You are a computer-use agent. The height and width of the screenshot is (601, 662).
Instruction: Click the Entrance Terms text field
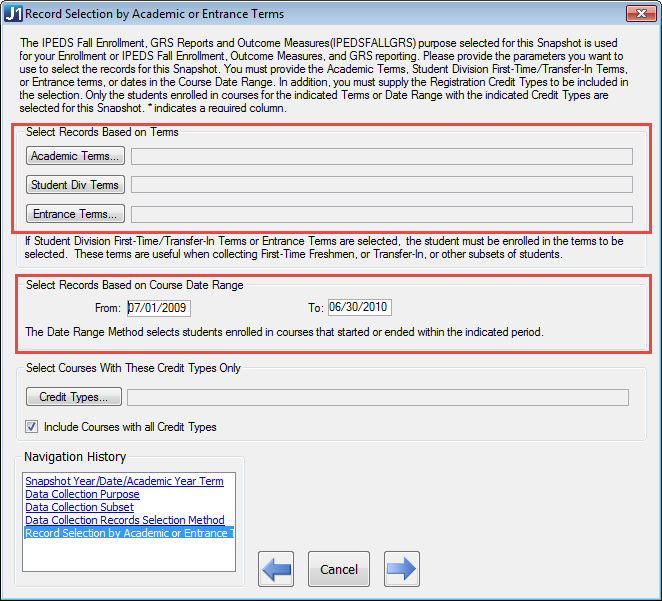(382, 214)
